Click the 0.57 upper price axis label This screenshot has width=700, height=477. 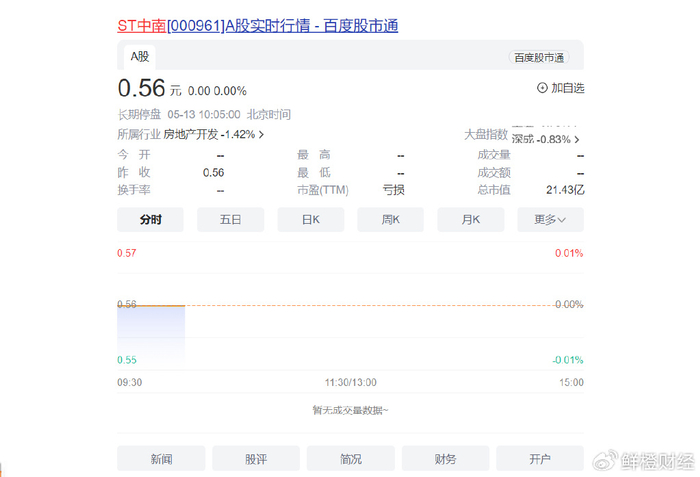pyautogui.click(x=127, y=253)
